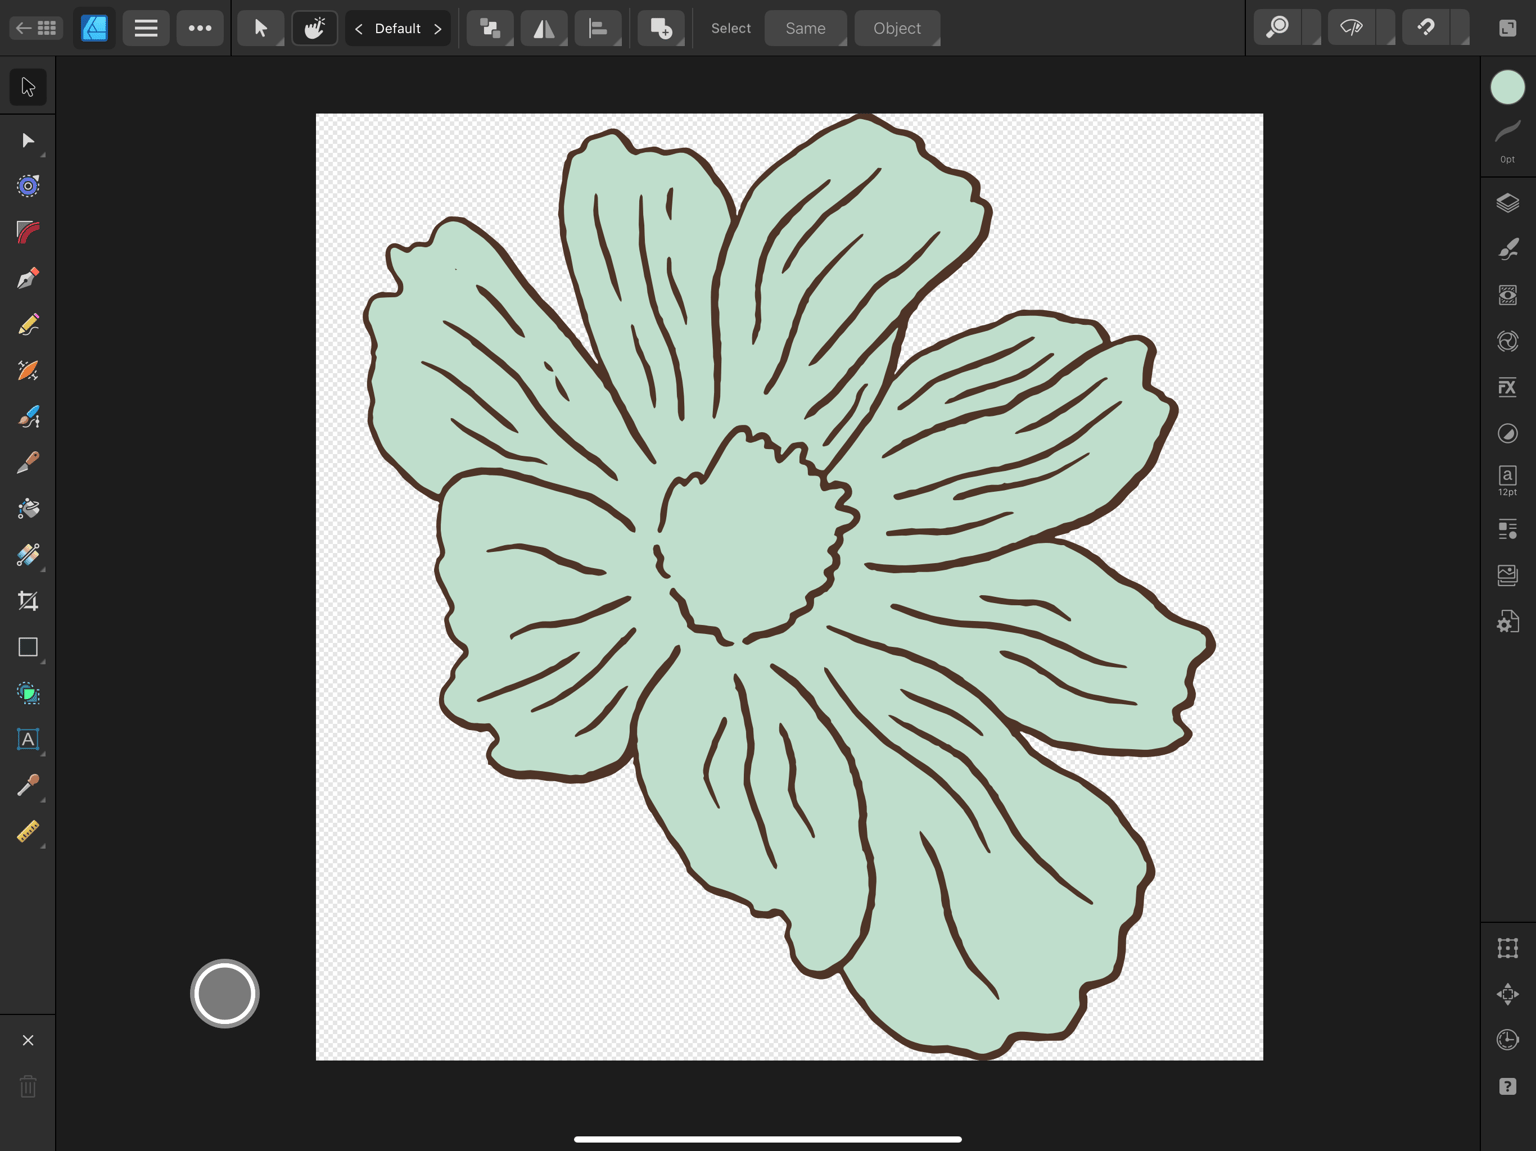The width and height of the screenshot is (1536, 1151).
Task: Select the Move tool in the left toolbar
Action: [x=28, y=87]
